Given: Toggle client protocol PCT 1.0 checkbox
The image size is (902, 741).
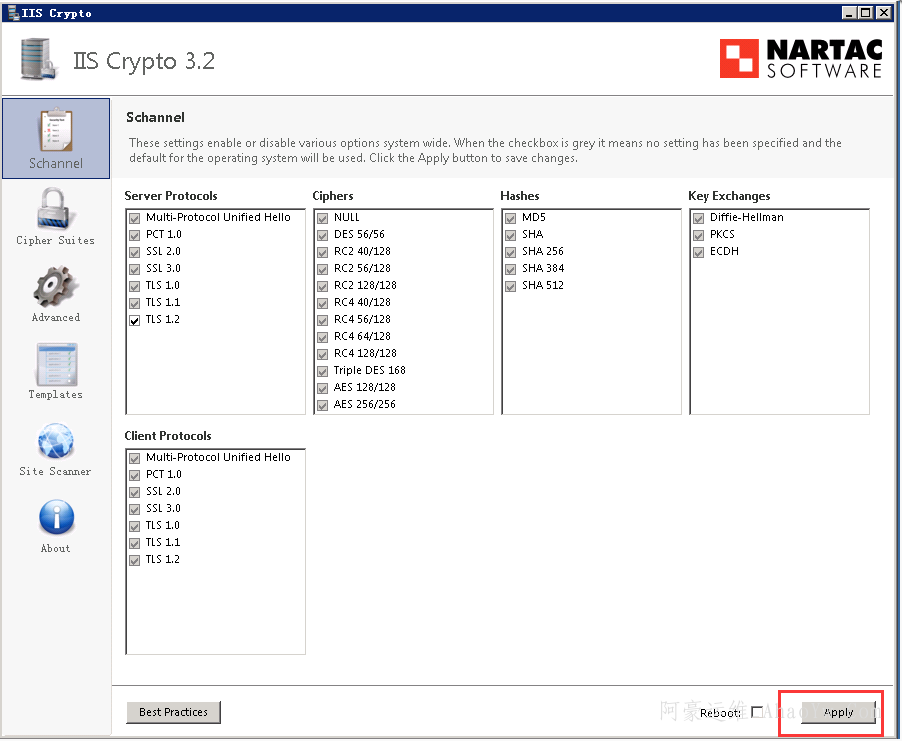Looking at the screenshot, I should pos(135,475).
